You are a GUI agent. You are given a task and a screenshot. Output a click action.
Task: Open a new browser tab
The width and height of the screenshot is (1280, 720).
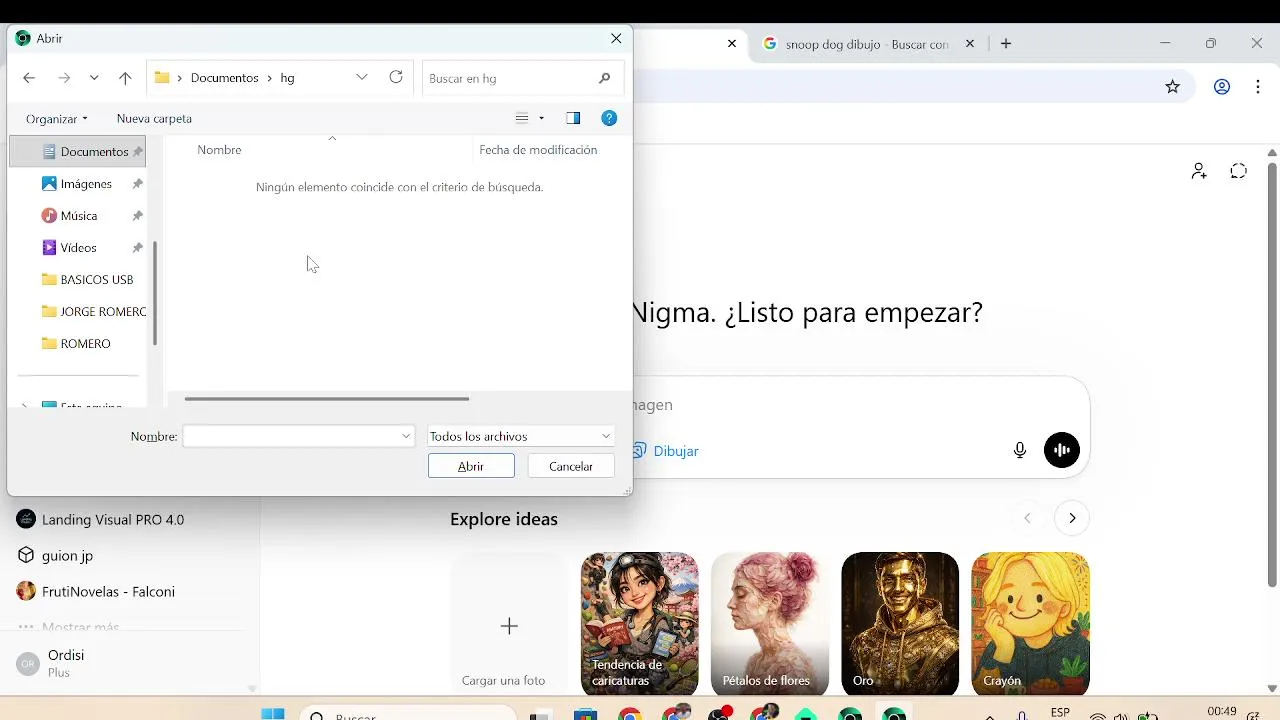coord(1006,44)
